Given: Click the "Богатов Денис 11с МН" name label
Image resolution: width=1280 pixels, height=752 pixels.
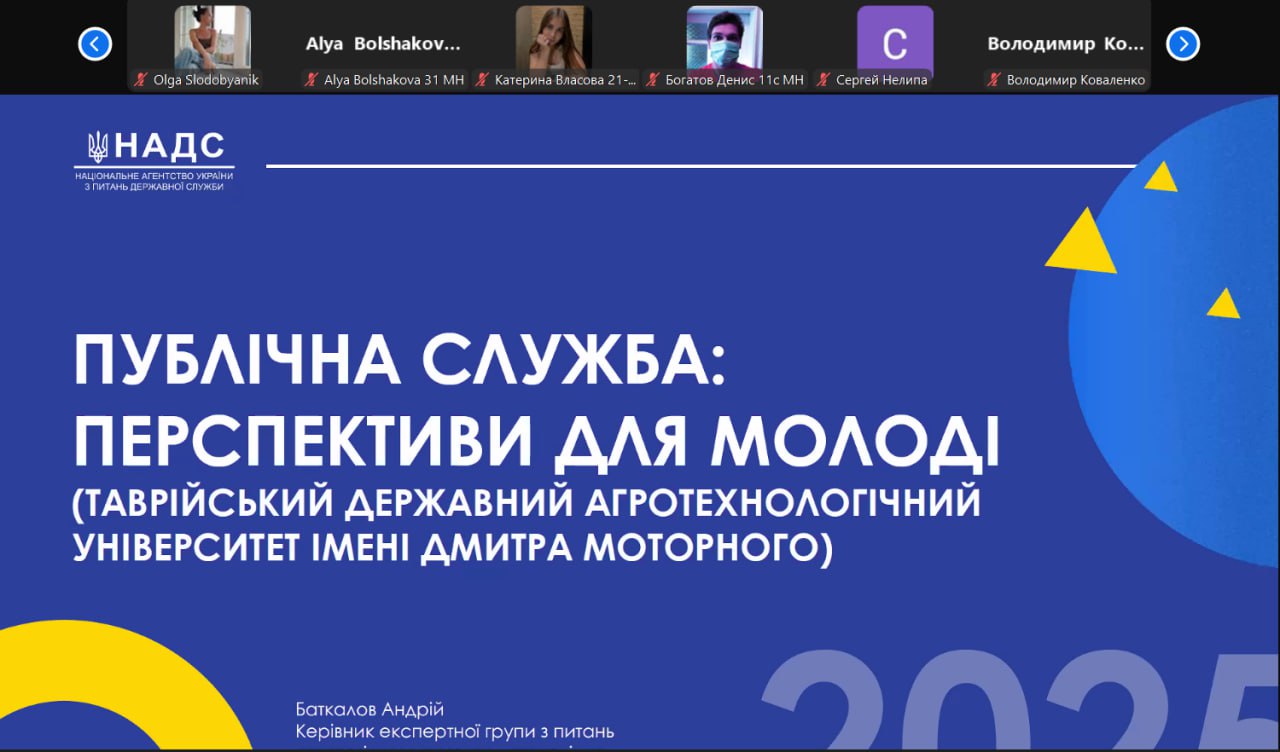Looking at the screenshot, I should click(x=734, y=80).
